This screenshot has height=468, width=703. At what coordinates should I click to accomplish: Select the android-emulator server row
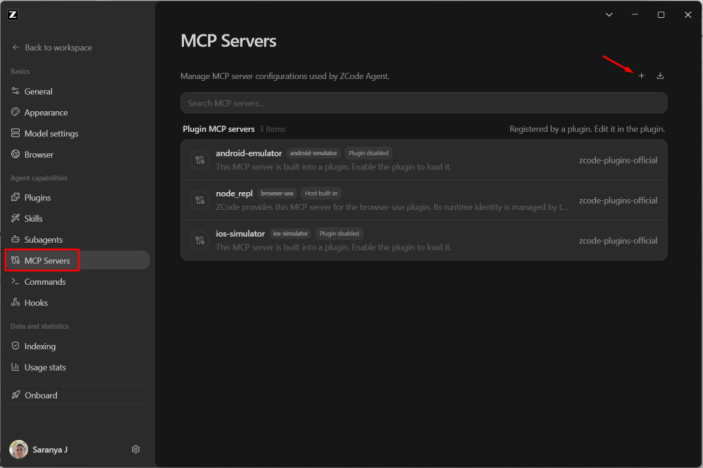click(x=424, y=160)
